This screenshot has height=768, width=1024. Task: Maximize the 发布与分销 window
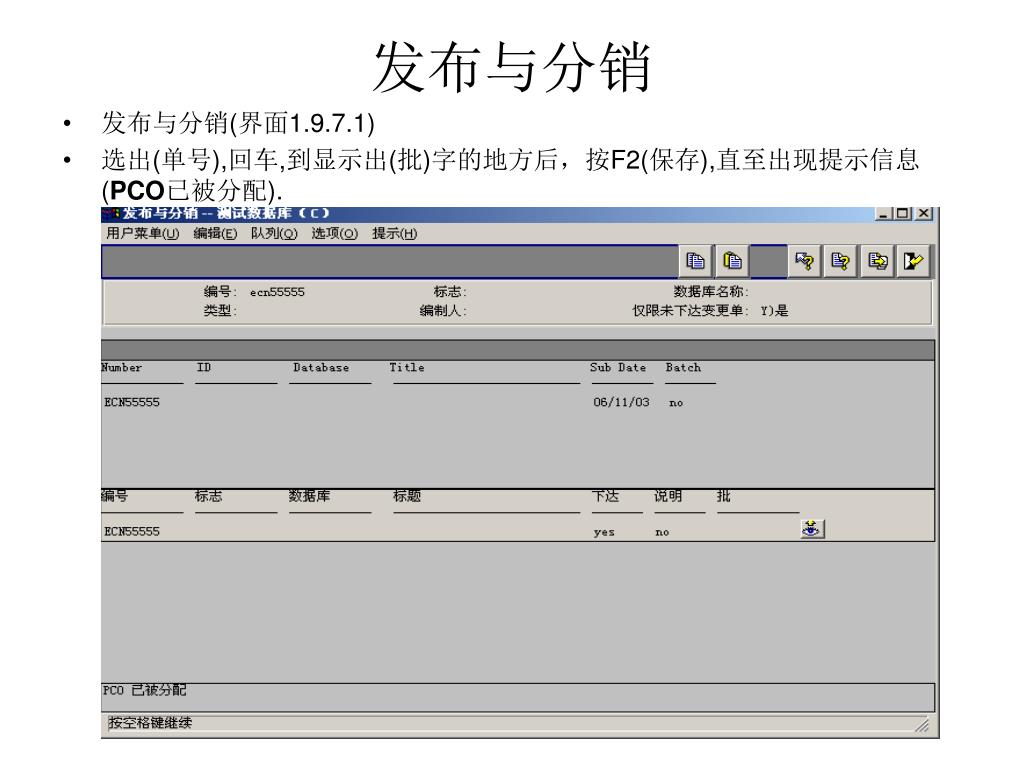(x=903, y=214)
